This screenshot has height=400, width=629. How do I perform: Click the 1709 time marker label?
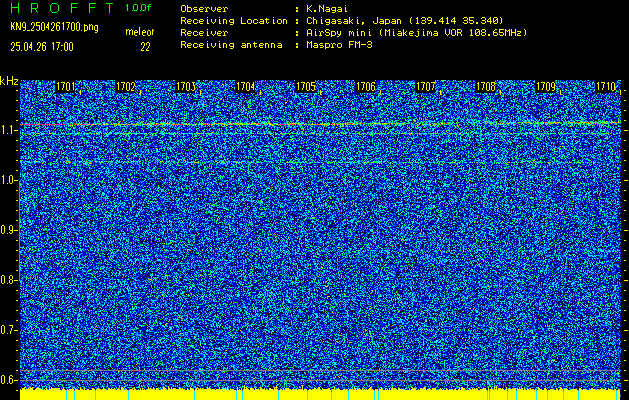[546, 87]
